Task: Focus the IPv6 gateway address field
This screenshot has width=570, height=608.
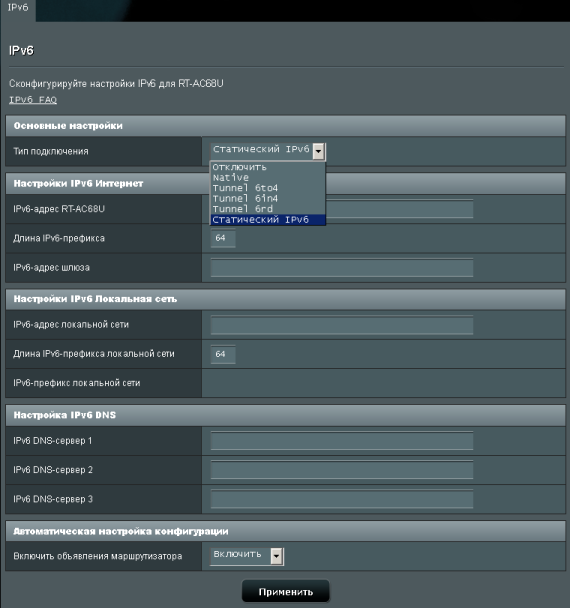Action: 342,268
